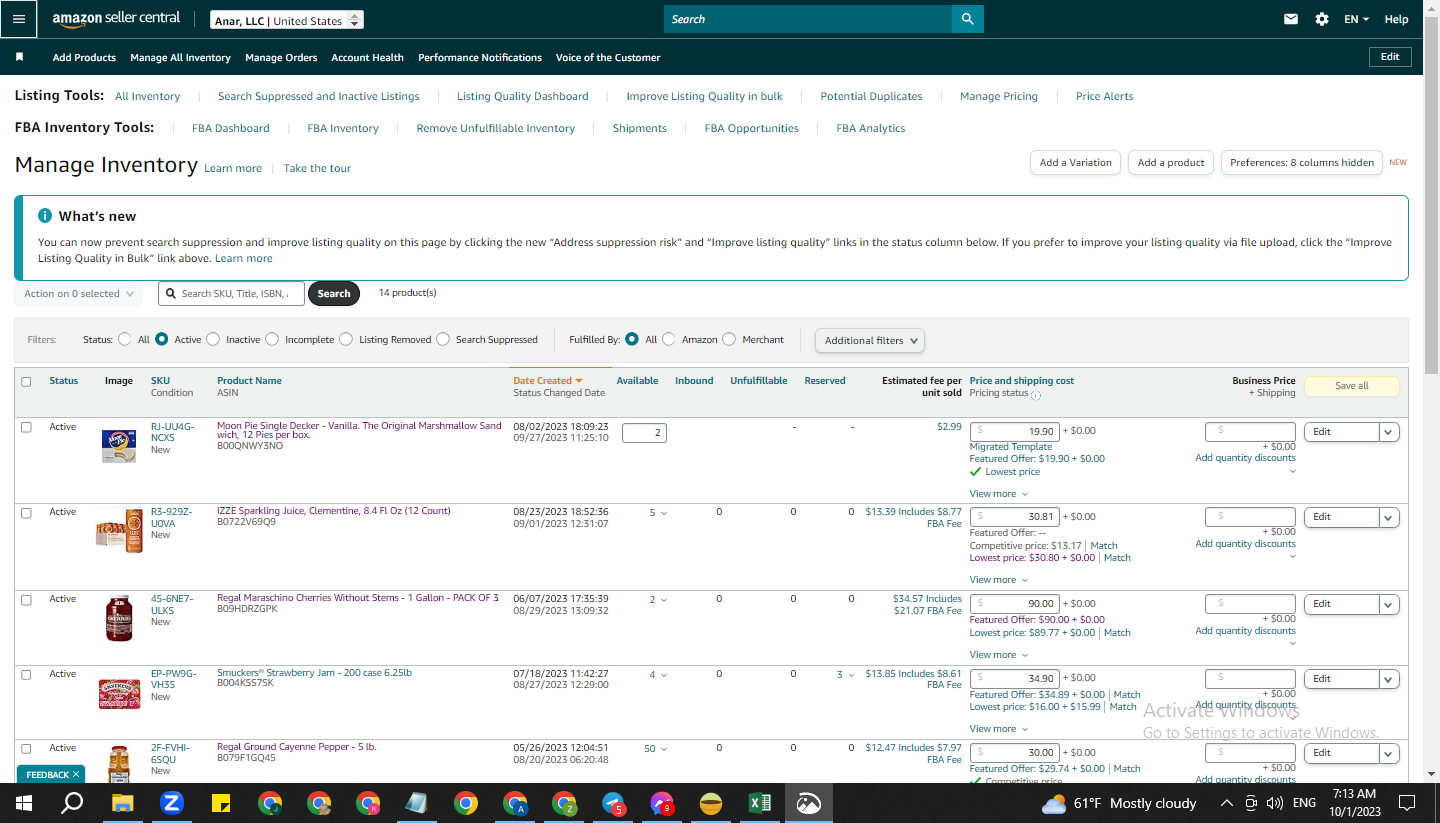1440x823 pixels.
Task: Select the Fulfilled By Amazon radio button
Action: coord(669,339)
